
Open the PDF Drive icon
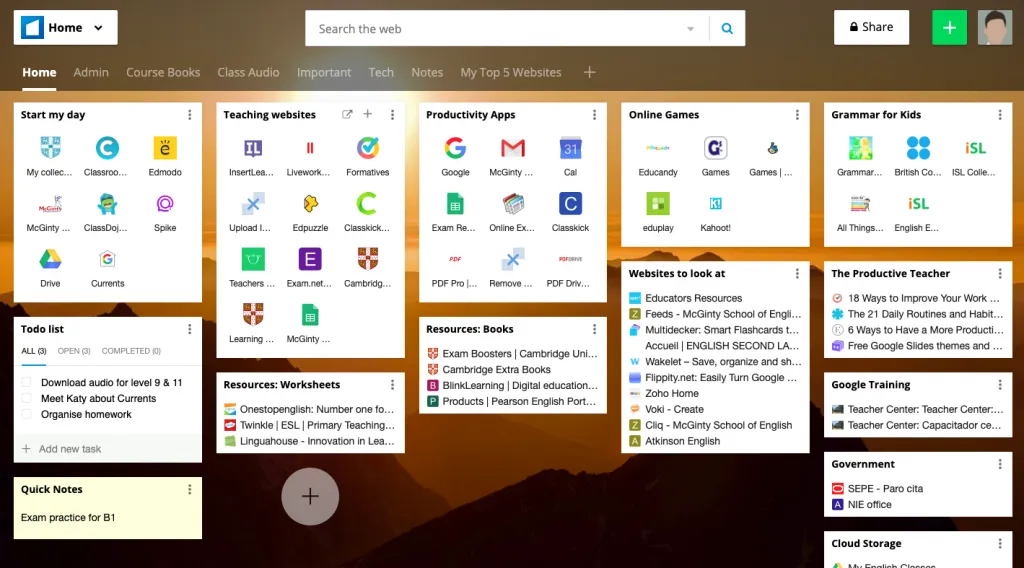click(570, 260)
